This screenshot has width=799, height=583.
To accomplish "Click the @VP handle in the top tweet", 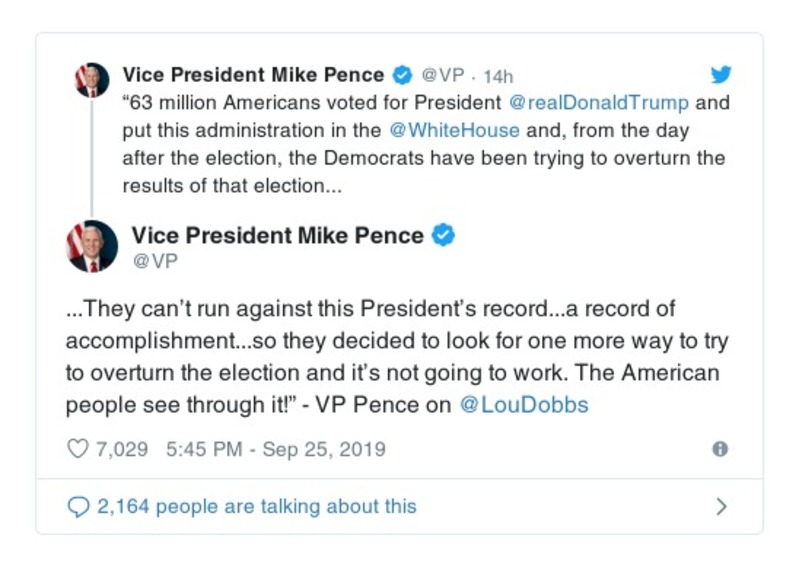I will [441, 76].
